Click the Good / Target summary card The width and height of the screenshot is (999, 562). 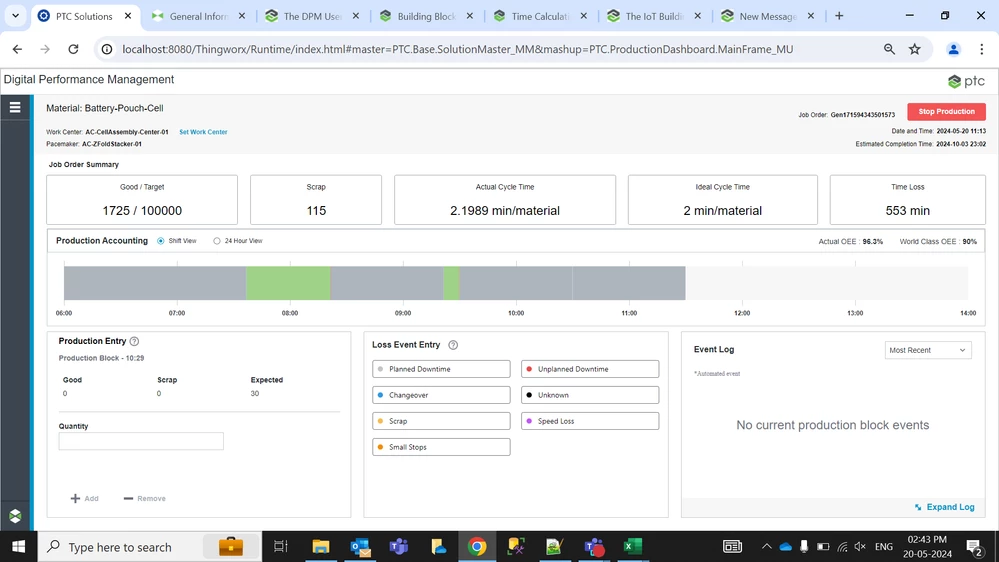point(142,200)
